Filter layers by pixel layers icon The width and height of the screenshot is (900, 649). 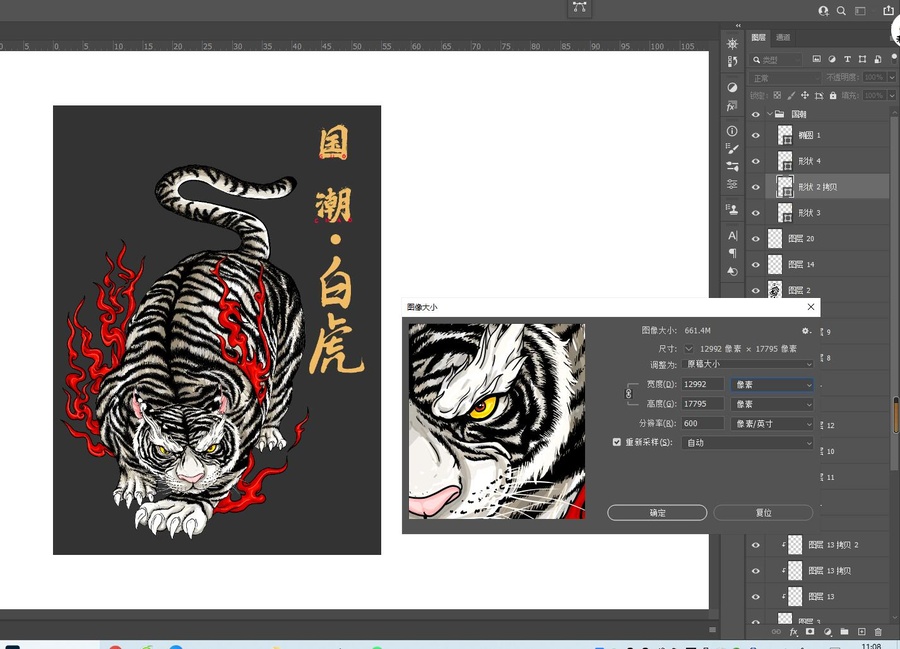coord(816,59)
